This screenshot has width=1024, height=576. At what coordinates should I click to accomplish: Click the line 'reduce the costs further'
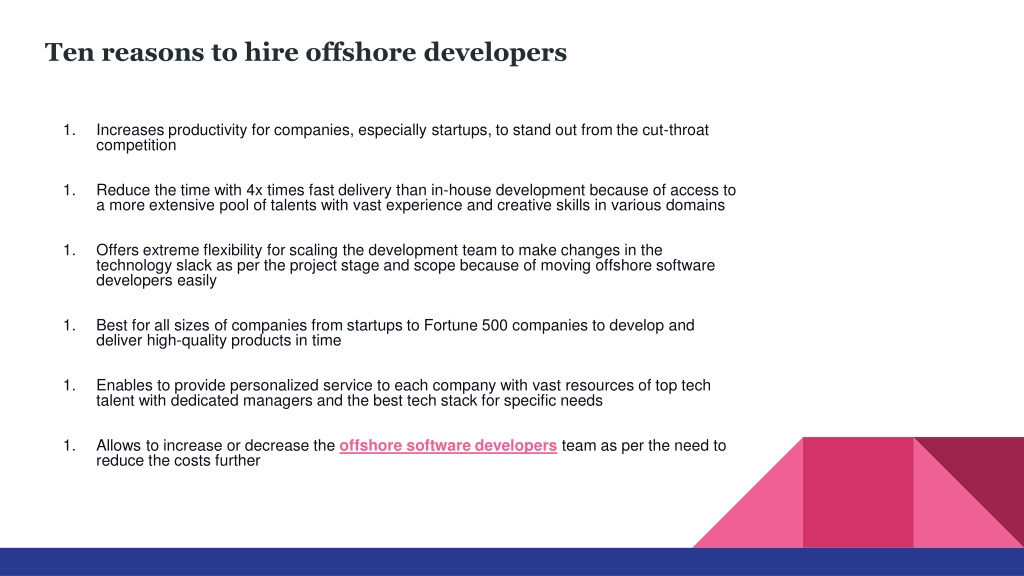pyautogui.click(x=178, y=460)
